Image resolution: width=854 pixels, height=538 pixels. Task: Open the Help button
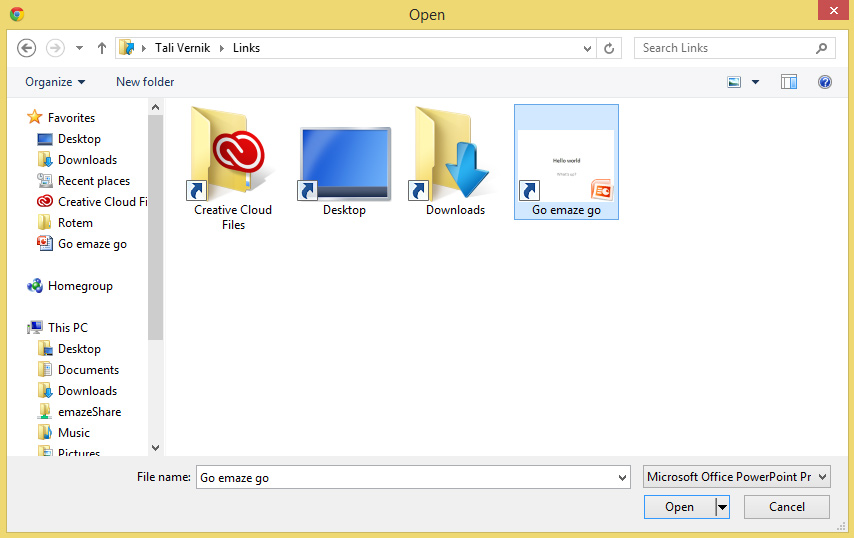pos(825,82)
